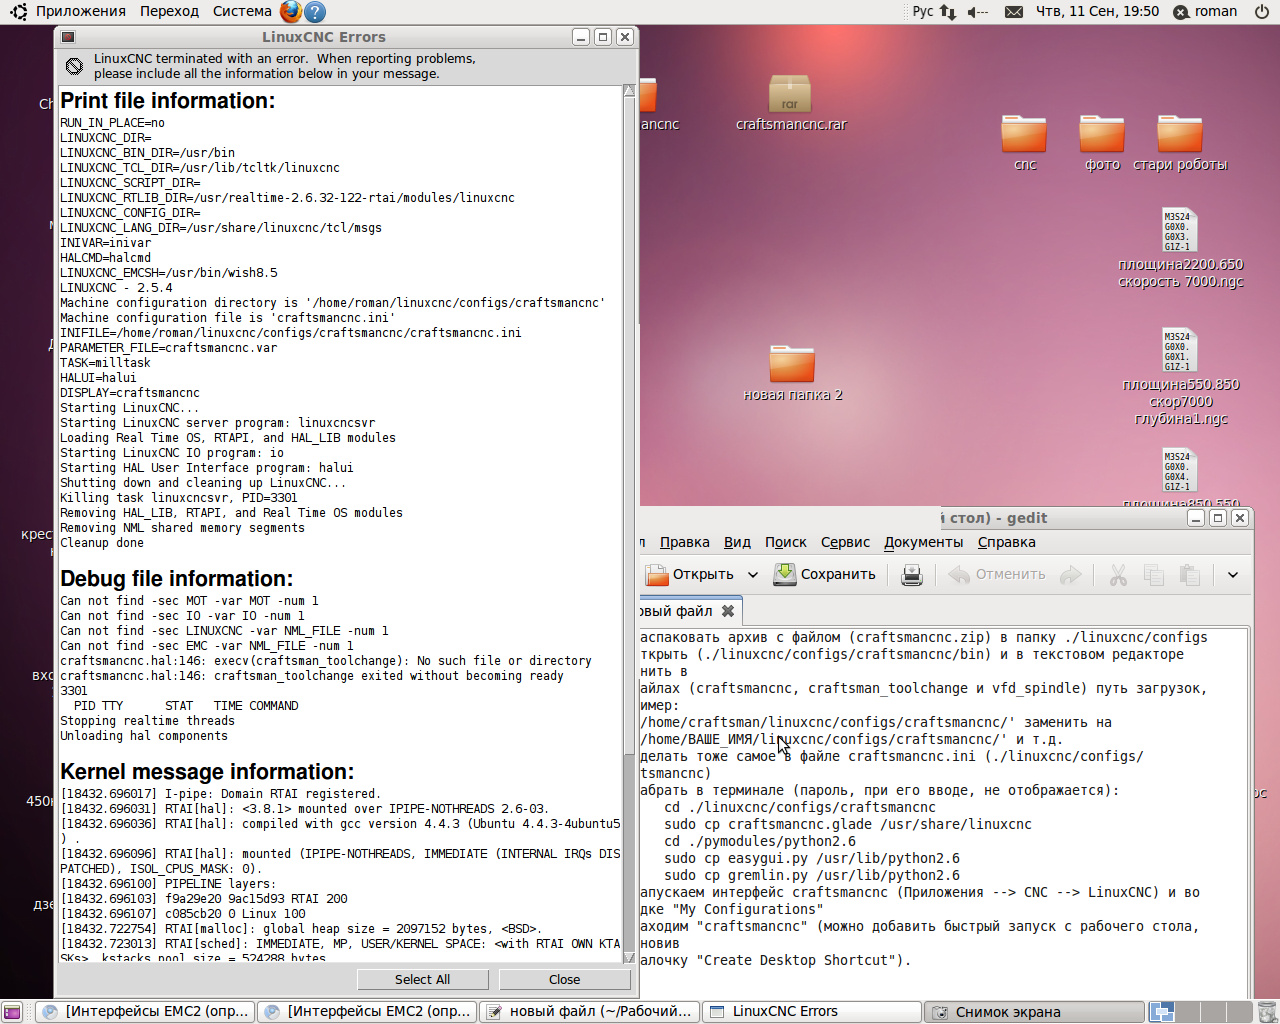This screenshot has width=1280, height=1024.
Task: Select the 'фото' folder on desktop
Action: click(x=1102, y=143)
